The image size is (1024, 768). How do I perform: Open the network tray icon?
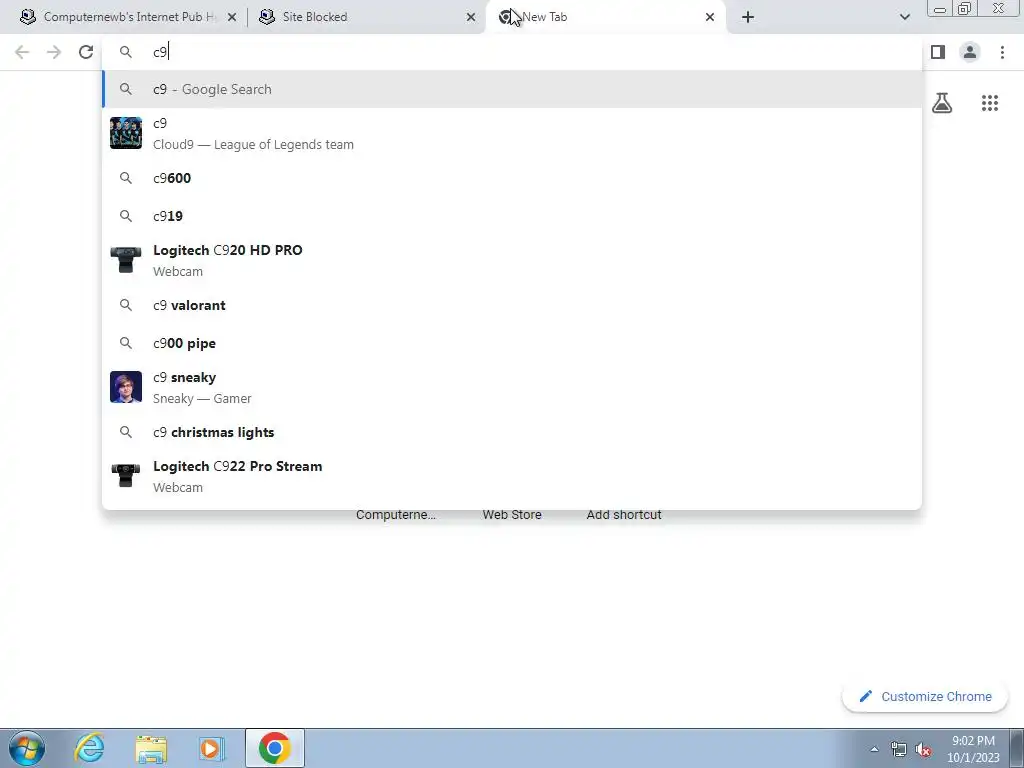[899, 750]
